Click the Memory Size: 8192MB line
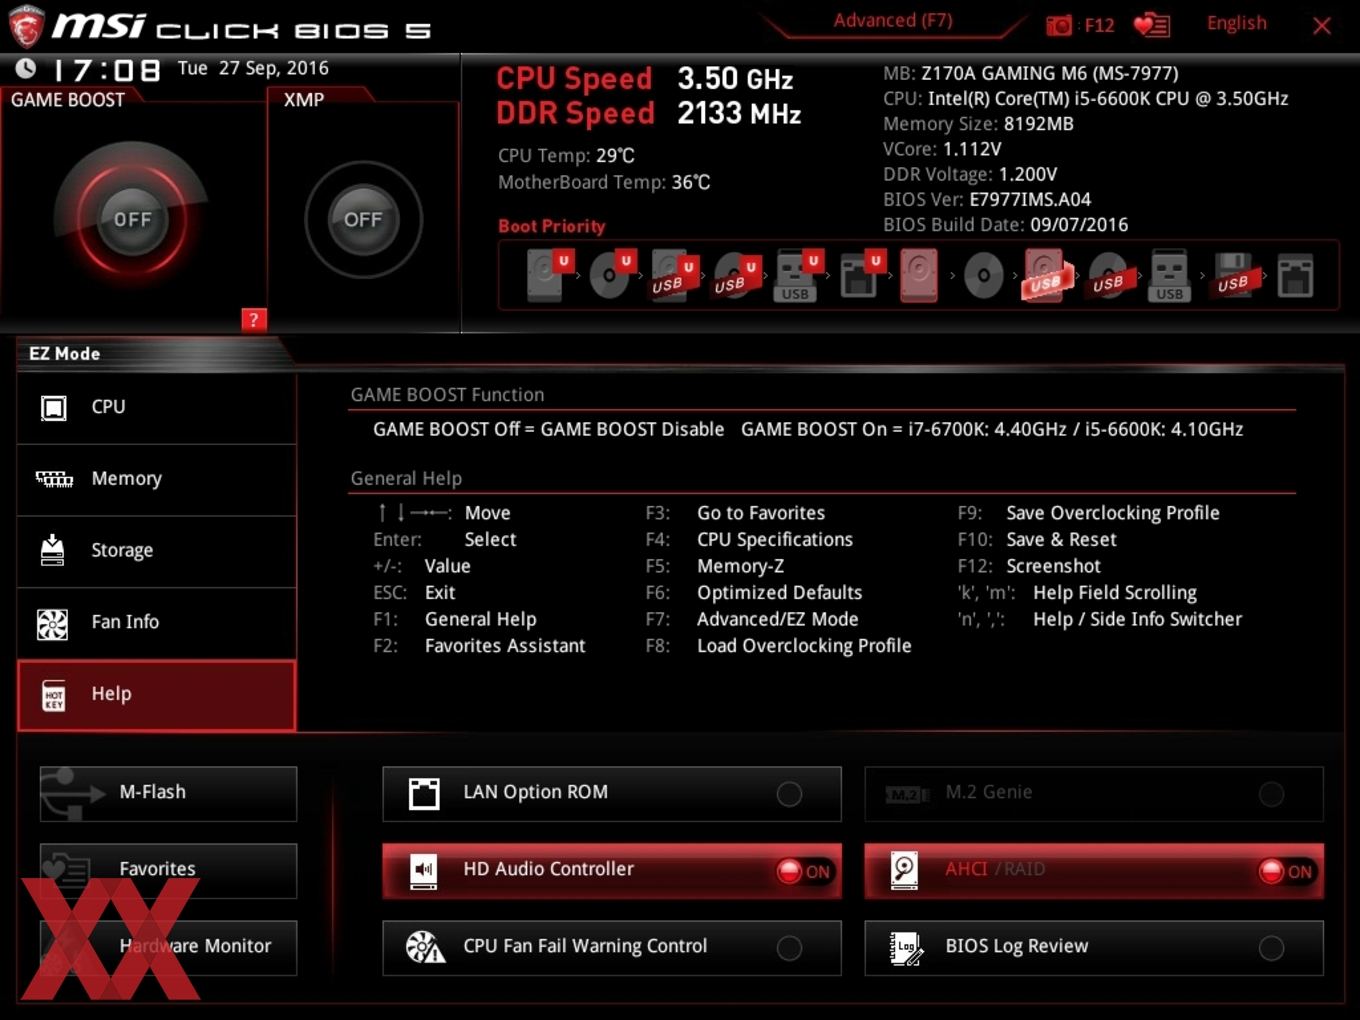1360x1020 pixels. (978, 124)
